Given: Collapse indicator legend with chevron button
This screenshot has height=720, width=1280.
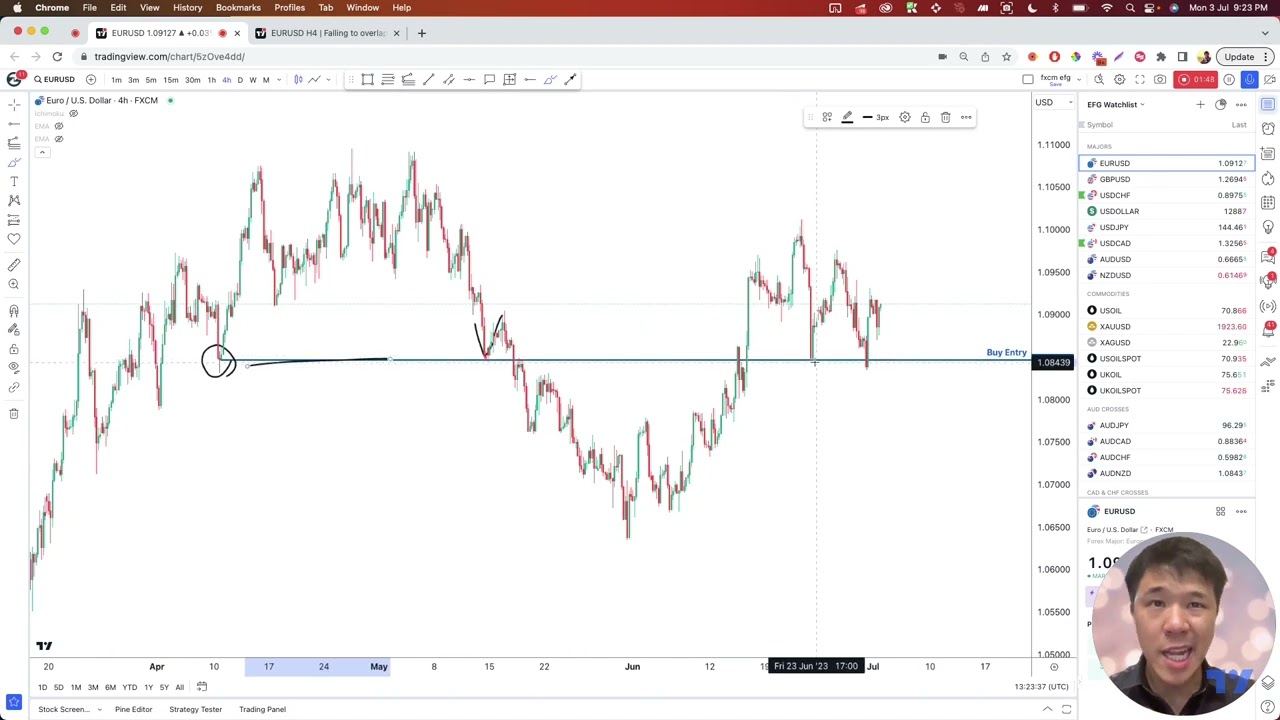Looking at the screenshot, I should click(43, 152).
